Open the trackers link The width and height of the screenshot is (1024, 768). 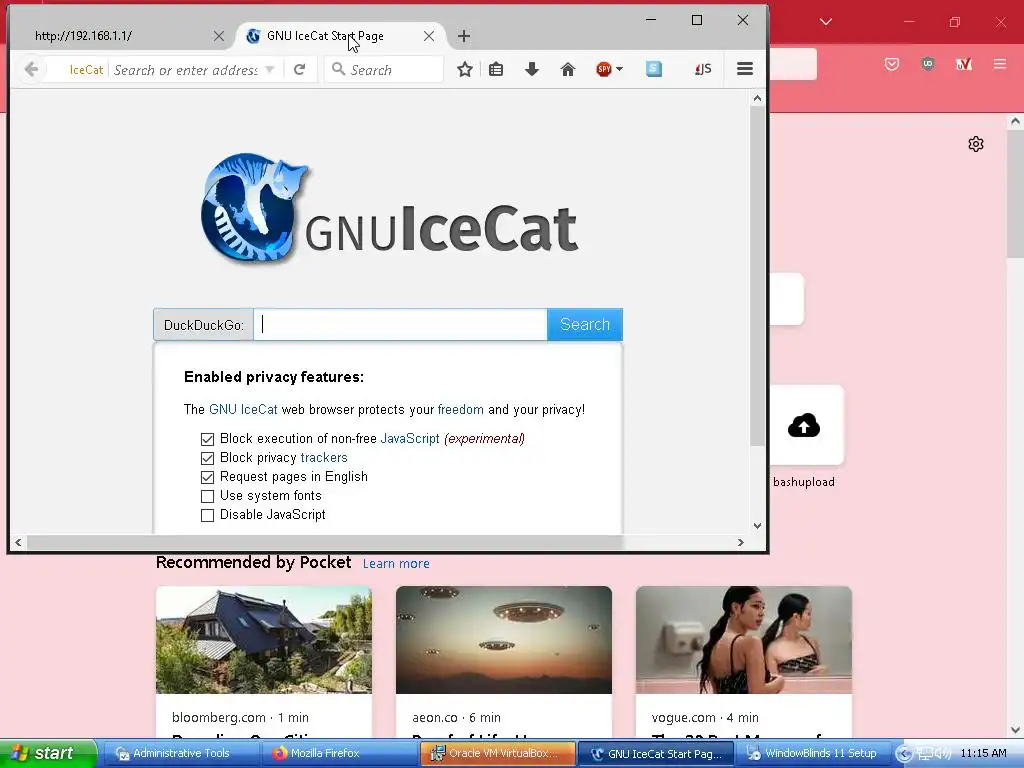[324, 457]
